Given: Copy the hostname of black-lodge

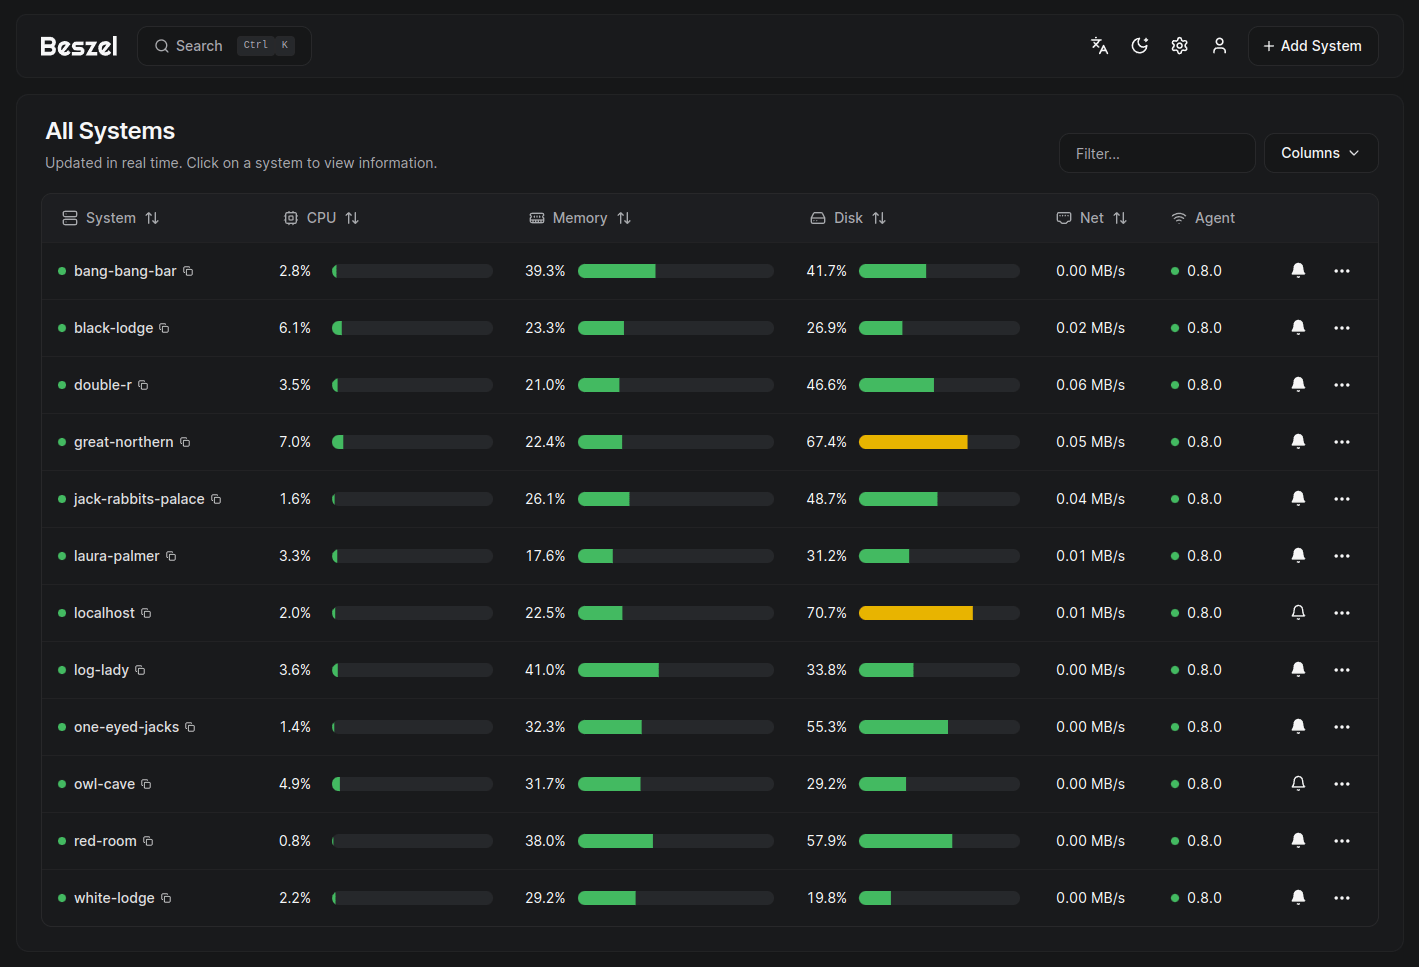Looking at the screenshot, I should (165, 327).
